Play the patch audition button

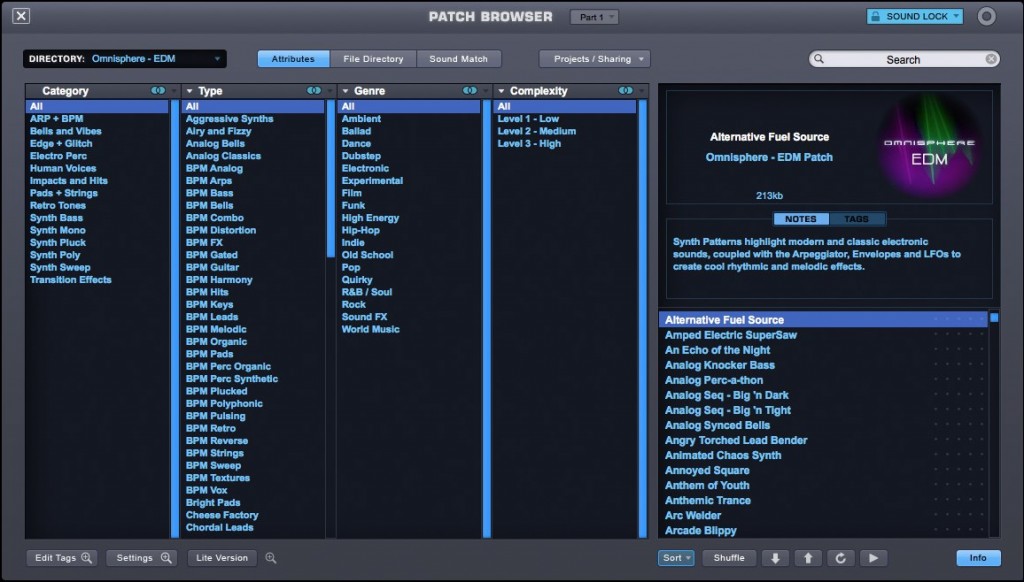pyautogui.click(x=873, y=558)
